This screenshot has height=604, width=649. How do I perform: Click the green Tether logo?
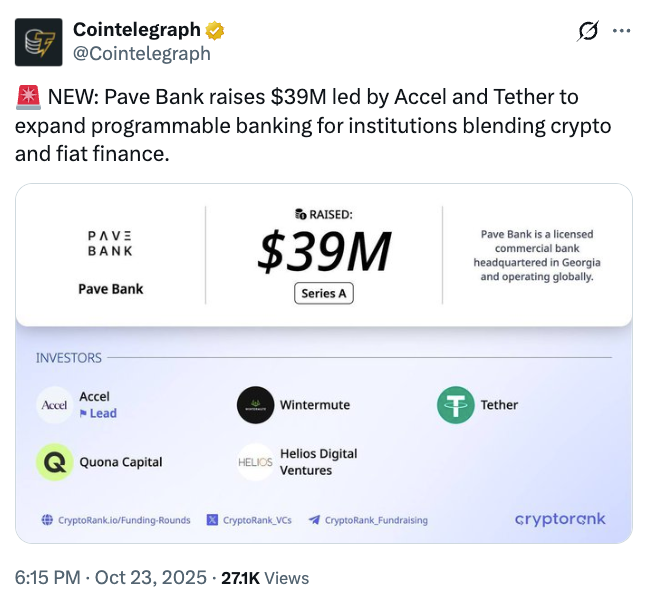click(455, 405)
